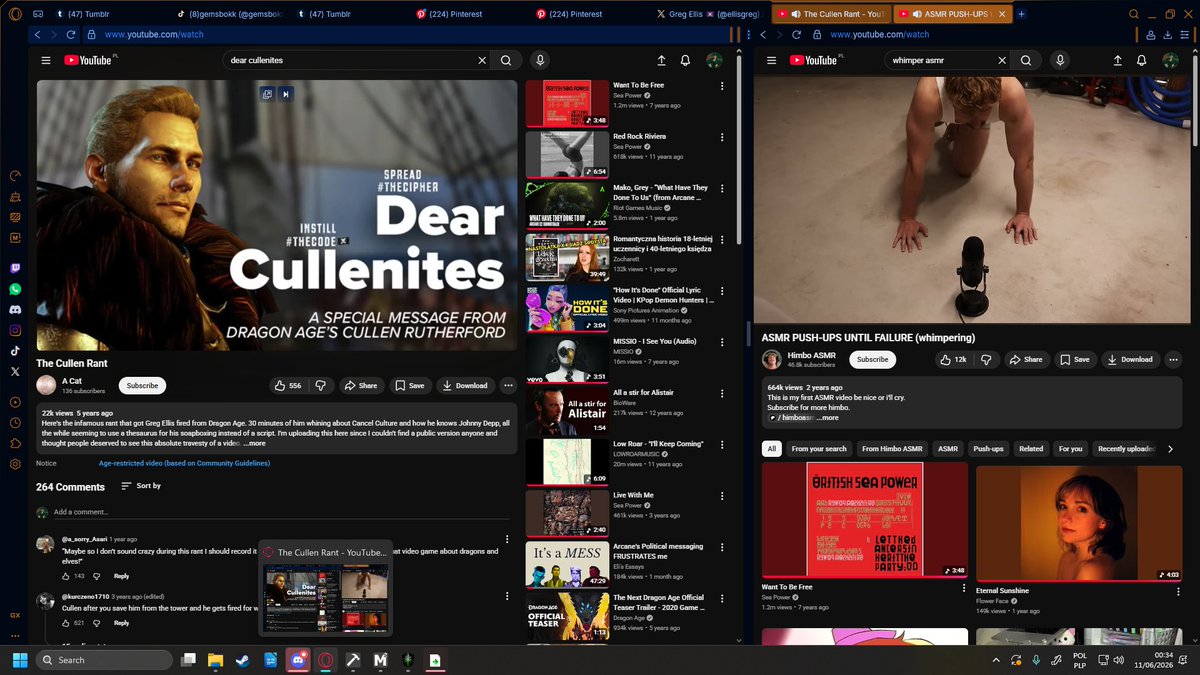Open Instagram in the Opera sidebar
1200x675 pixels.
(x=15, y=330)
